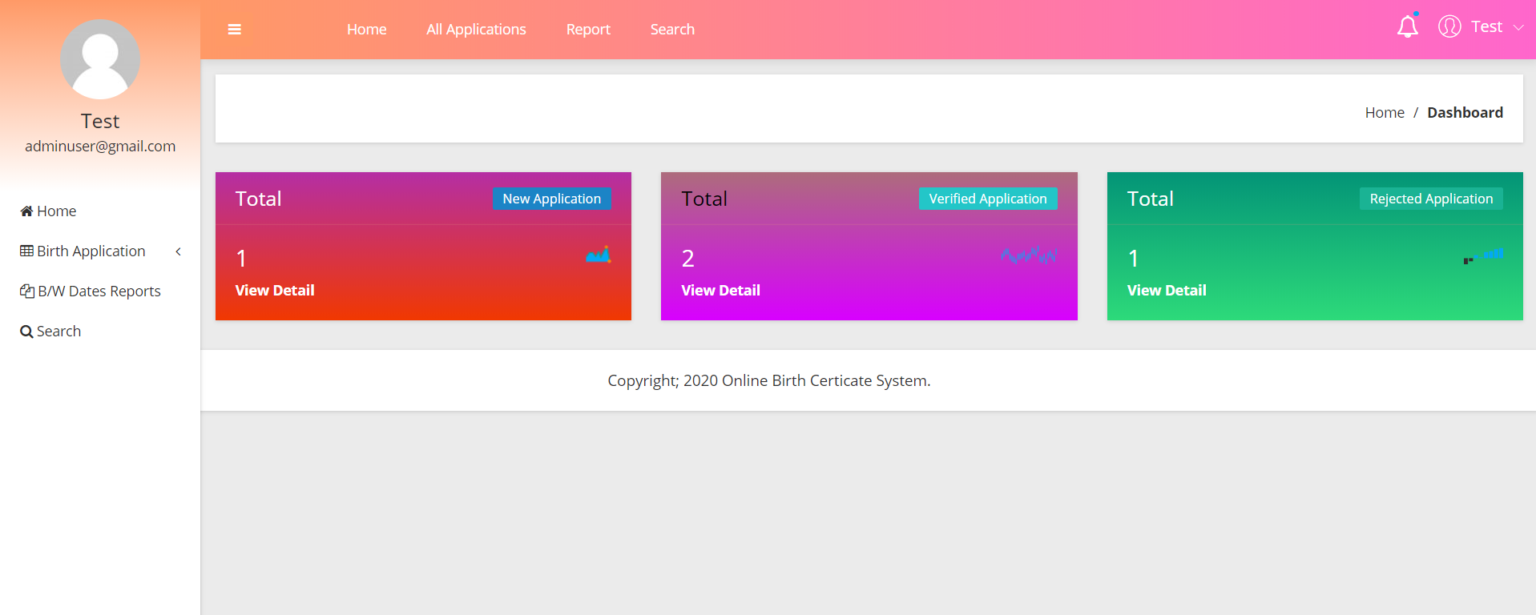
Task: Click count 2 on Verified Application card
Action: point(688,259)
